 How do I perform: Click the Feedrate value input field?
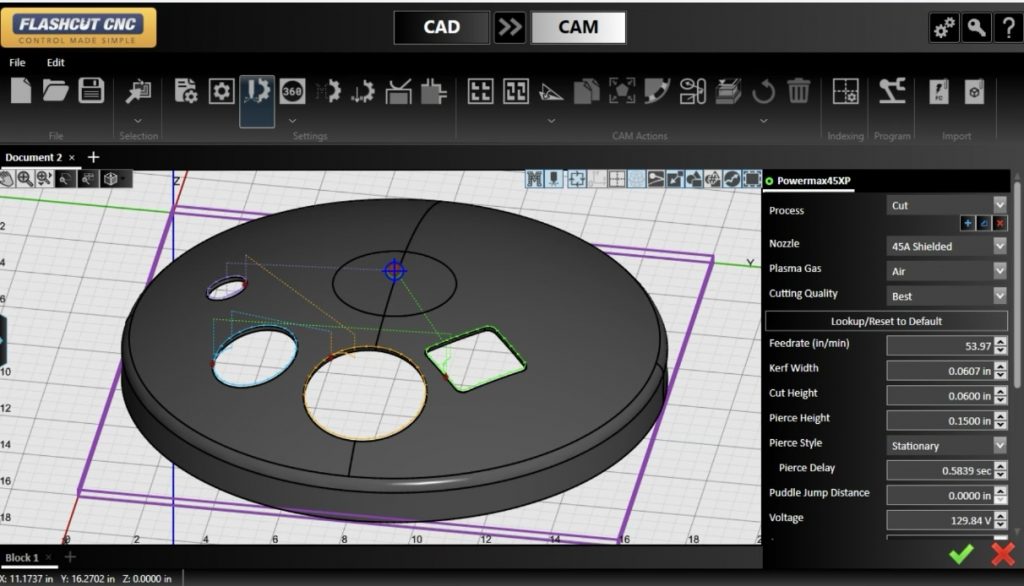click(940, 343)
